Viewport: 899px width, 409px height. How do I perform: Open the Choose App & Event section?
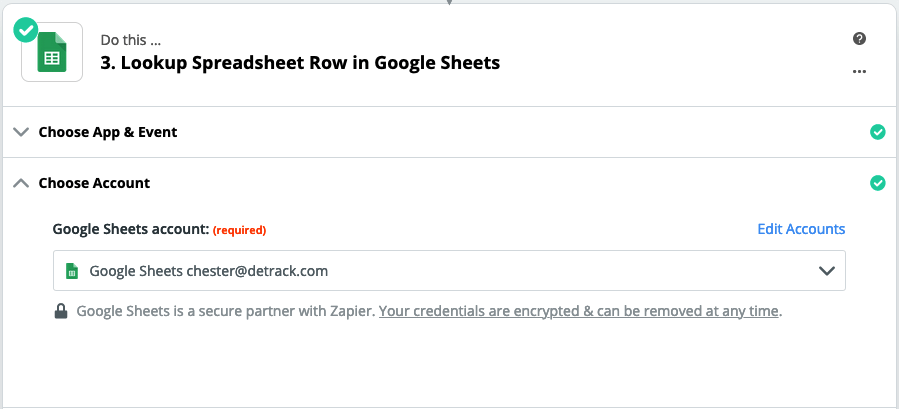pos(450,132)
